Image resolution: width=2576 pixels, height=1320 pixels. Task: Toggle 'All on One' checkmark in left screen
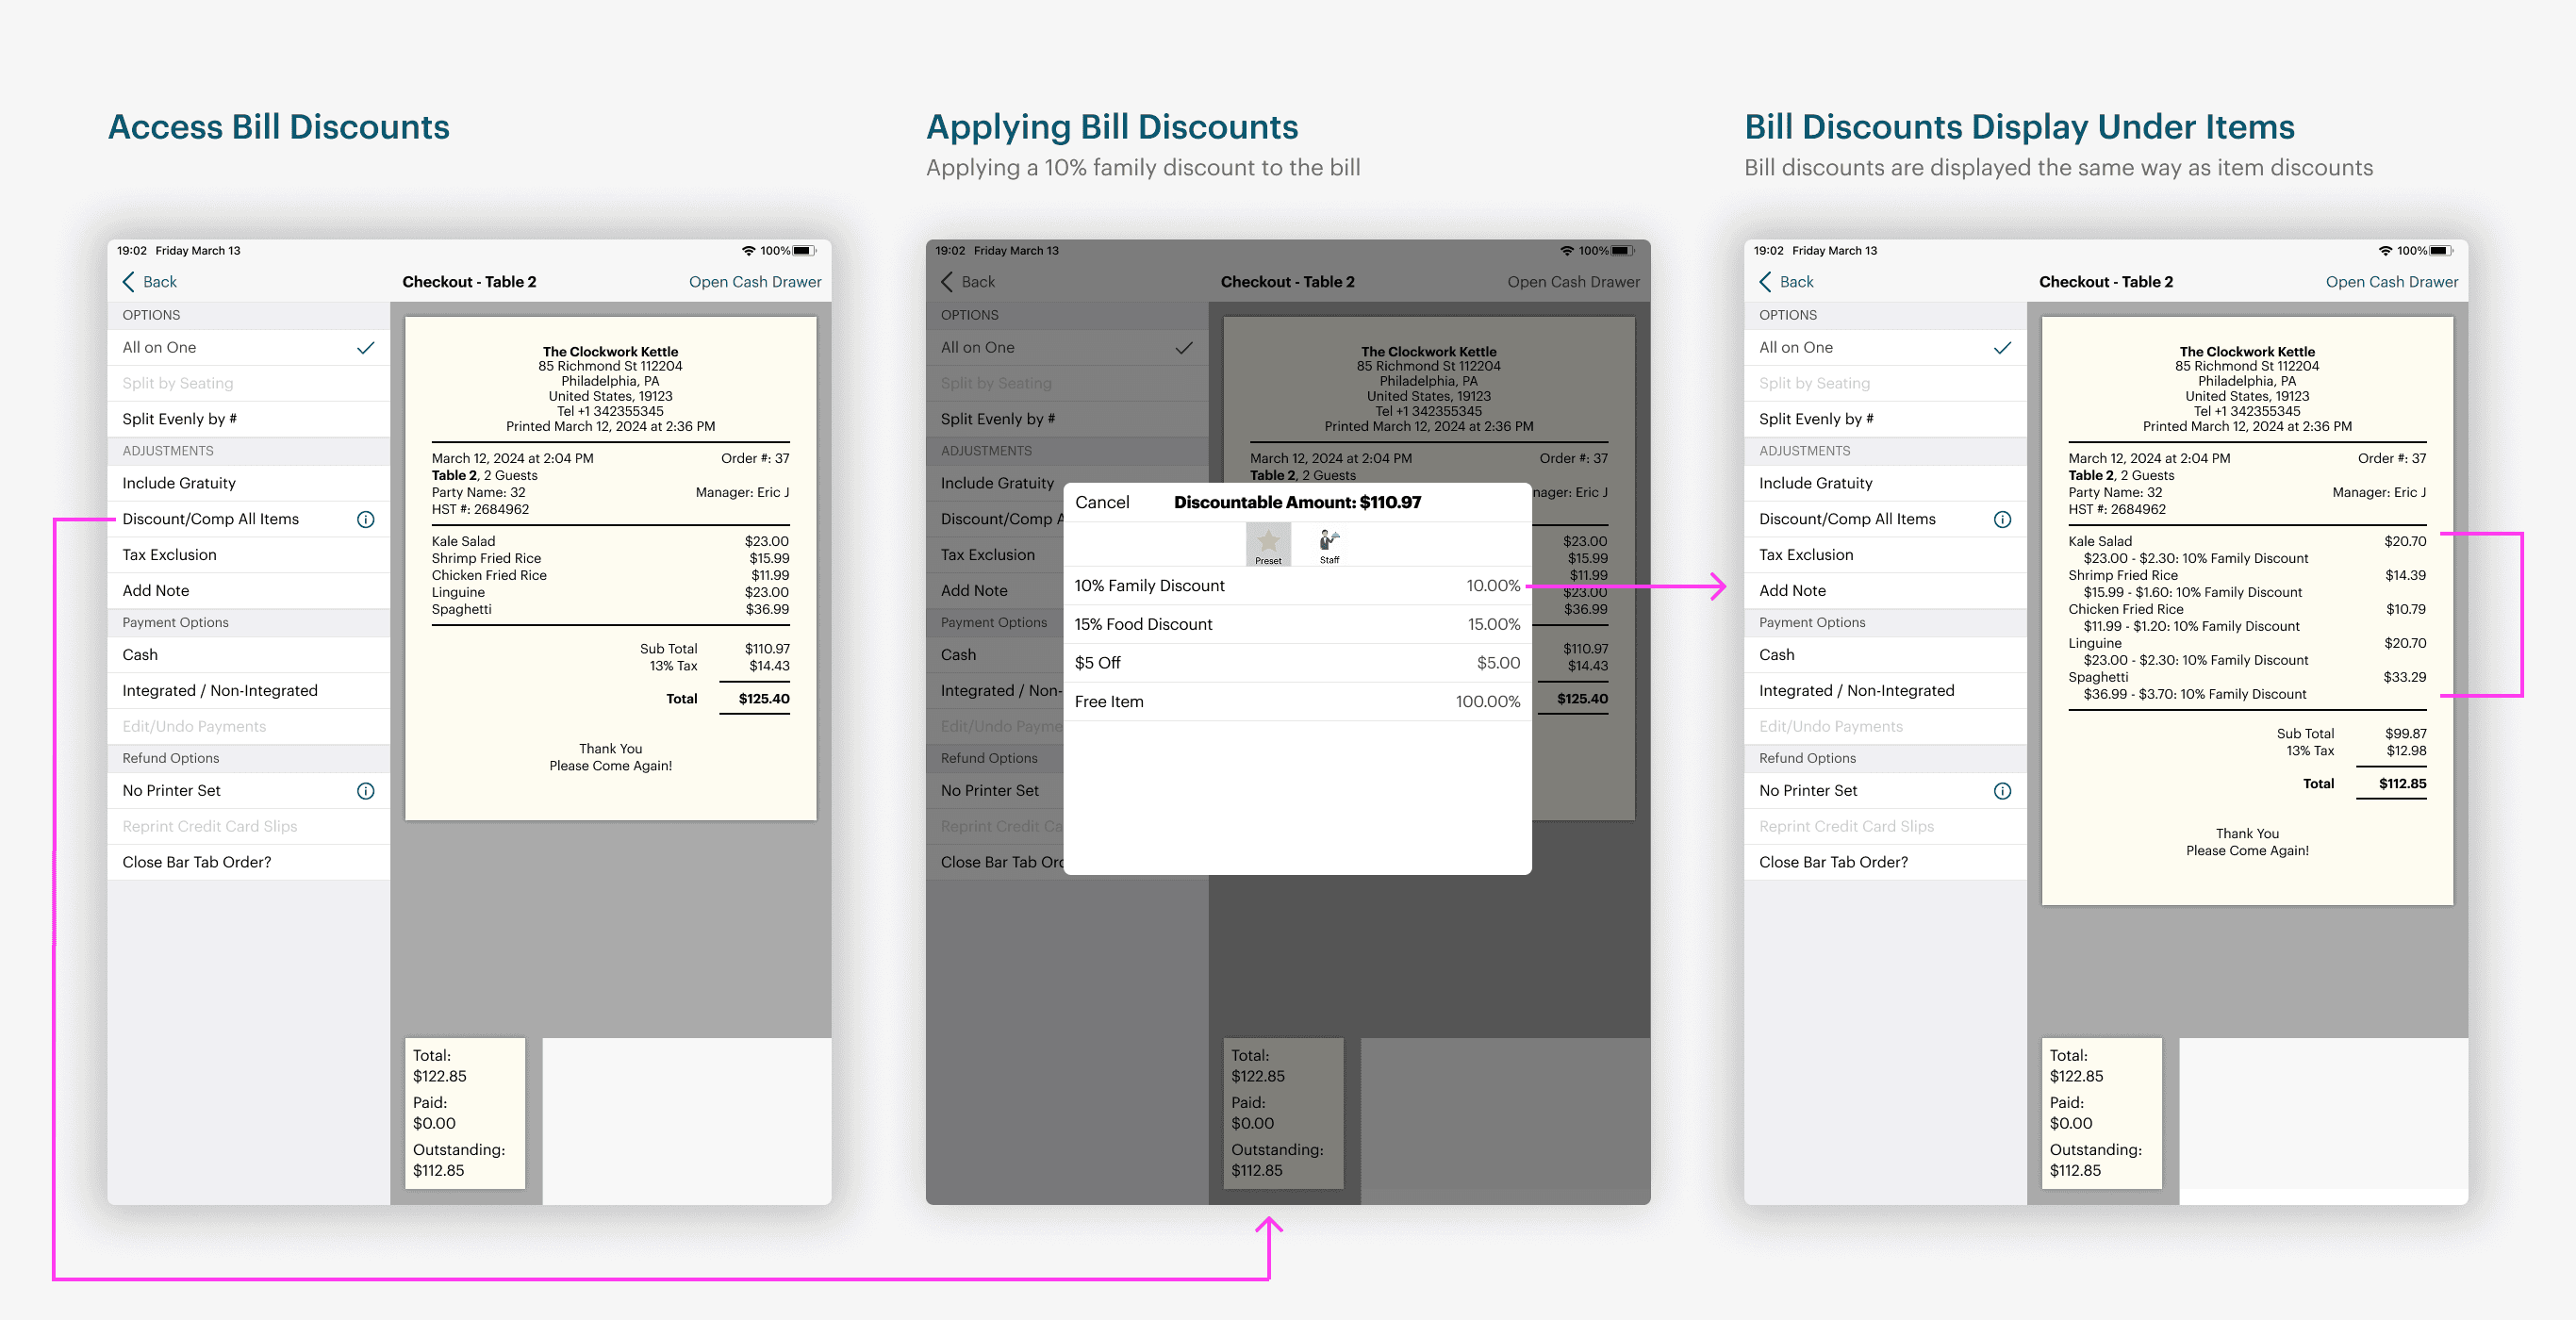click(366, 348)
